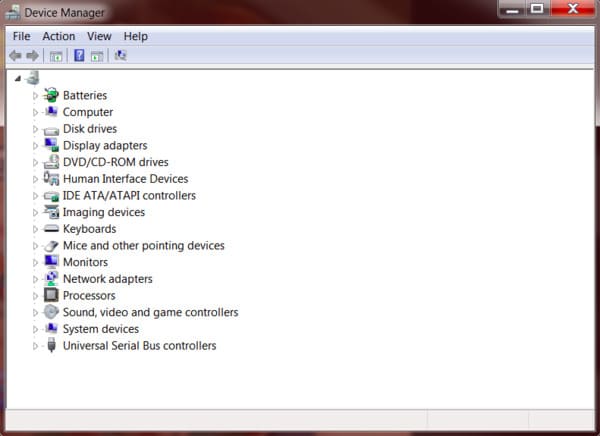This screenshot has height=436, width=600.
Task: Click the Mice and pointing devices icon
Action: coord(51,246)
